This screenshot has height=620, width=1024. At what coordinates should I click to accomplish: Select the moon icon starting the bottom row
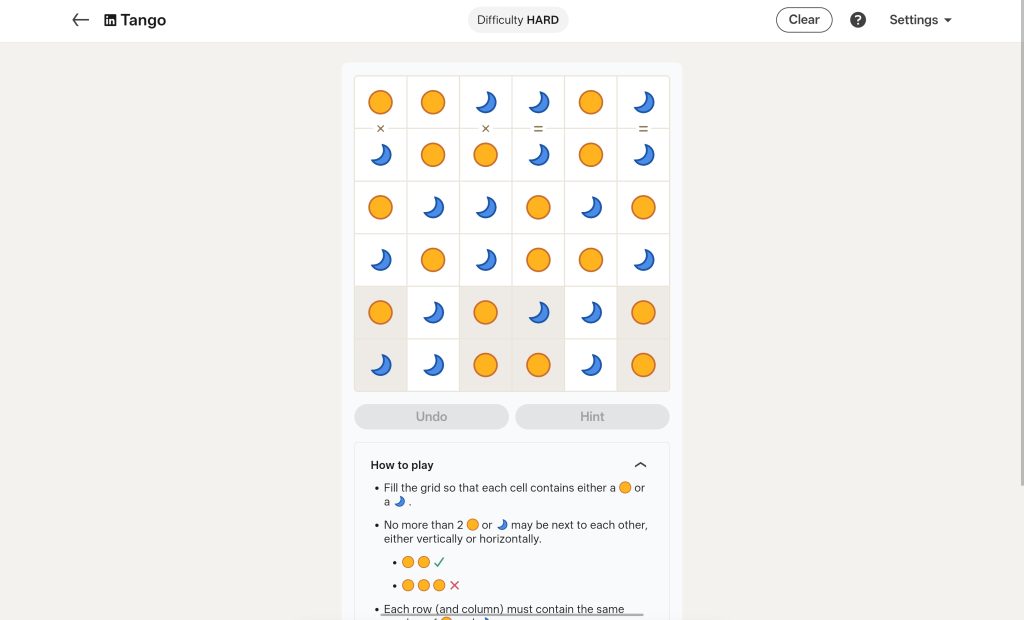tap(380, 364)
